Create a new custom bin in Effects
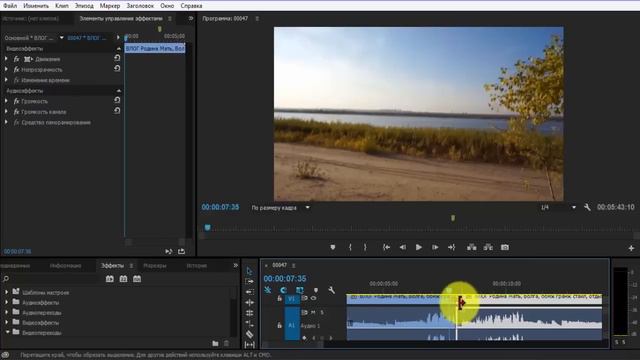 click(215, 344)
